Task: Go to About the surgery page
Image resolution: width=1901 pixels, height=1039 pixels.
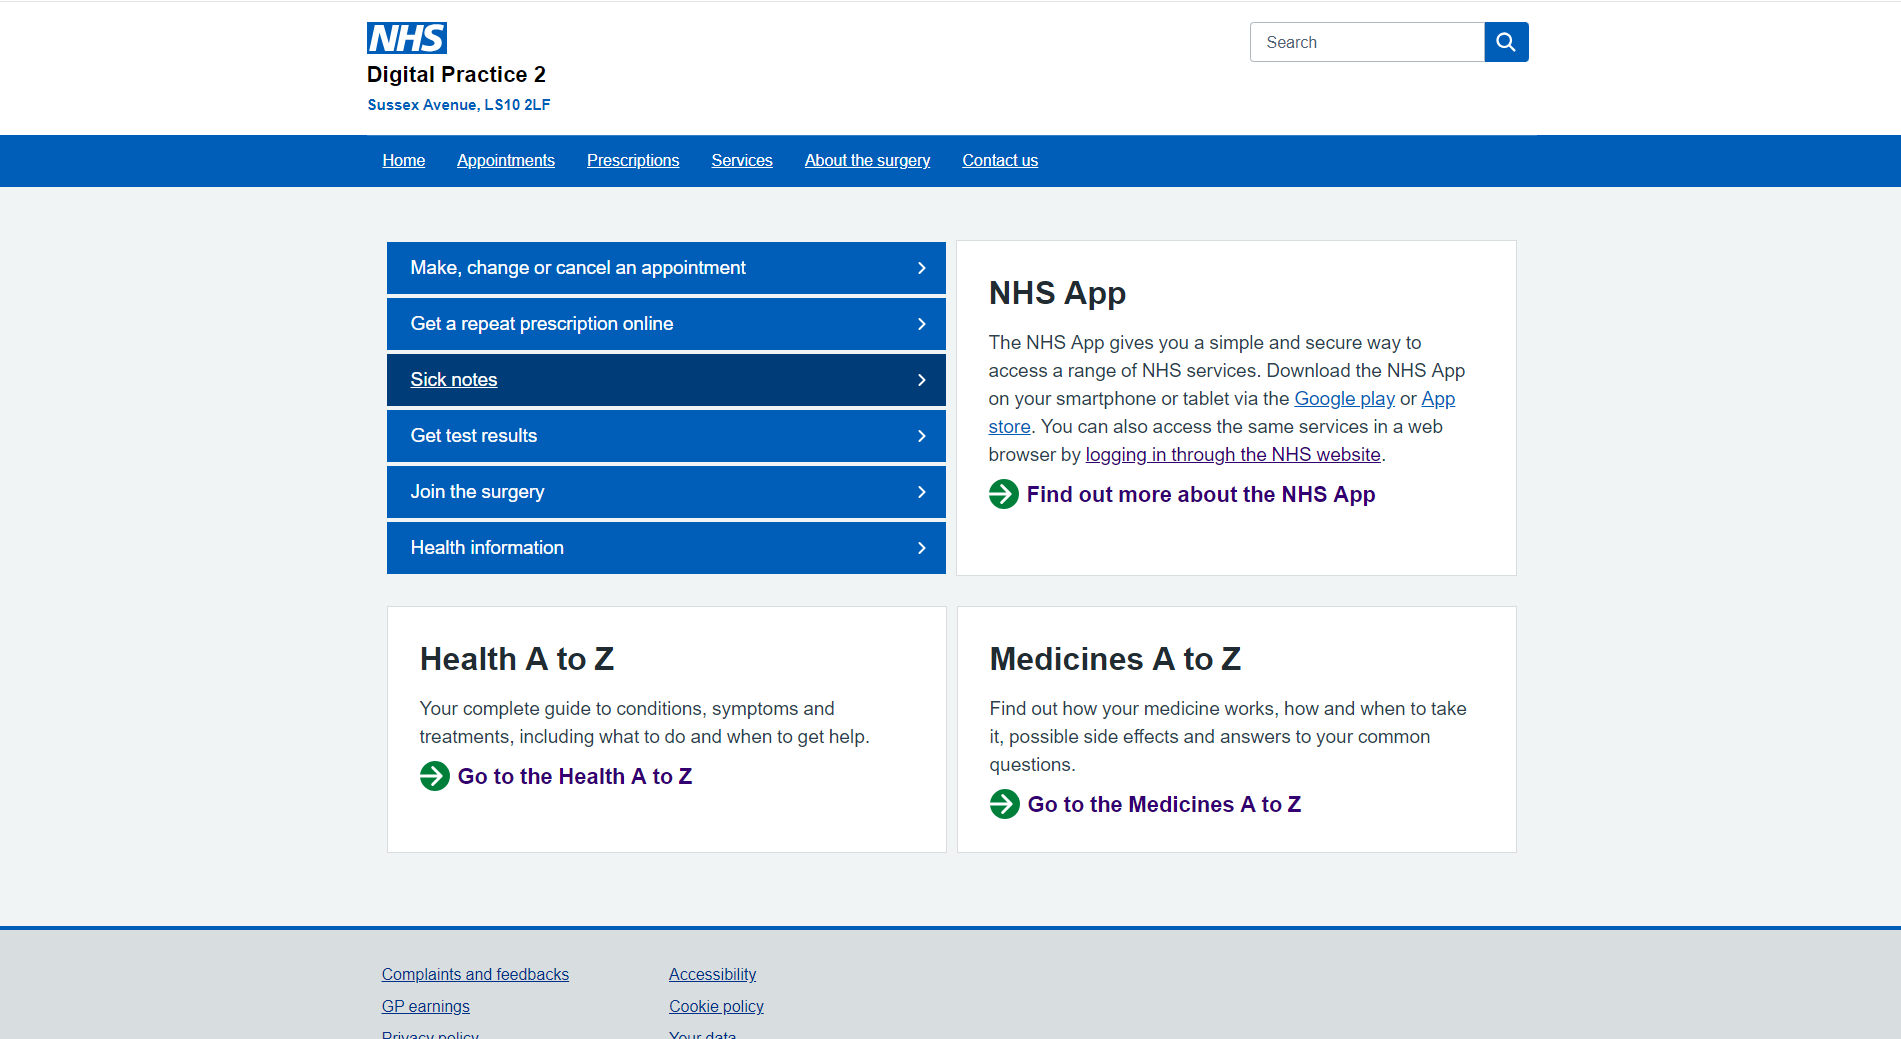Action: [x=867, y=161]
